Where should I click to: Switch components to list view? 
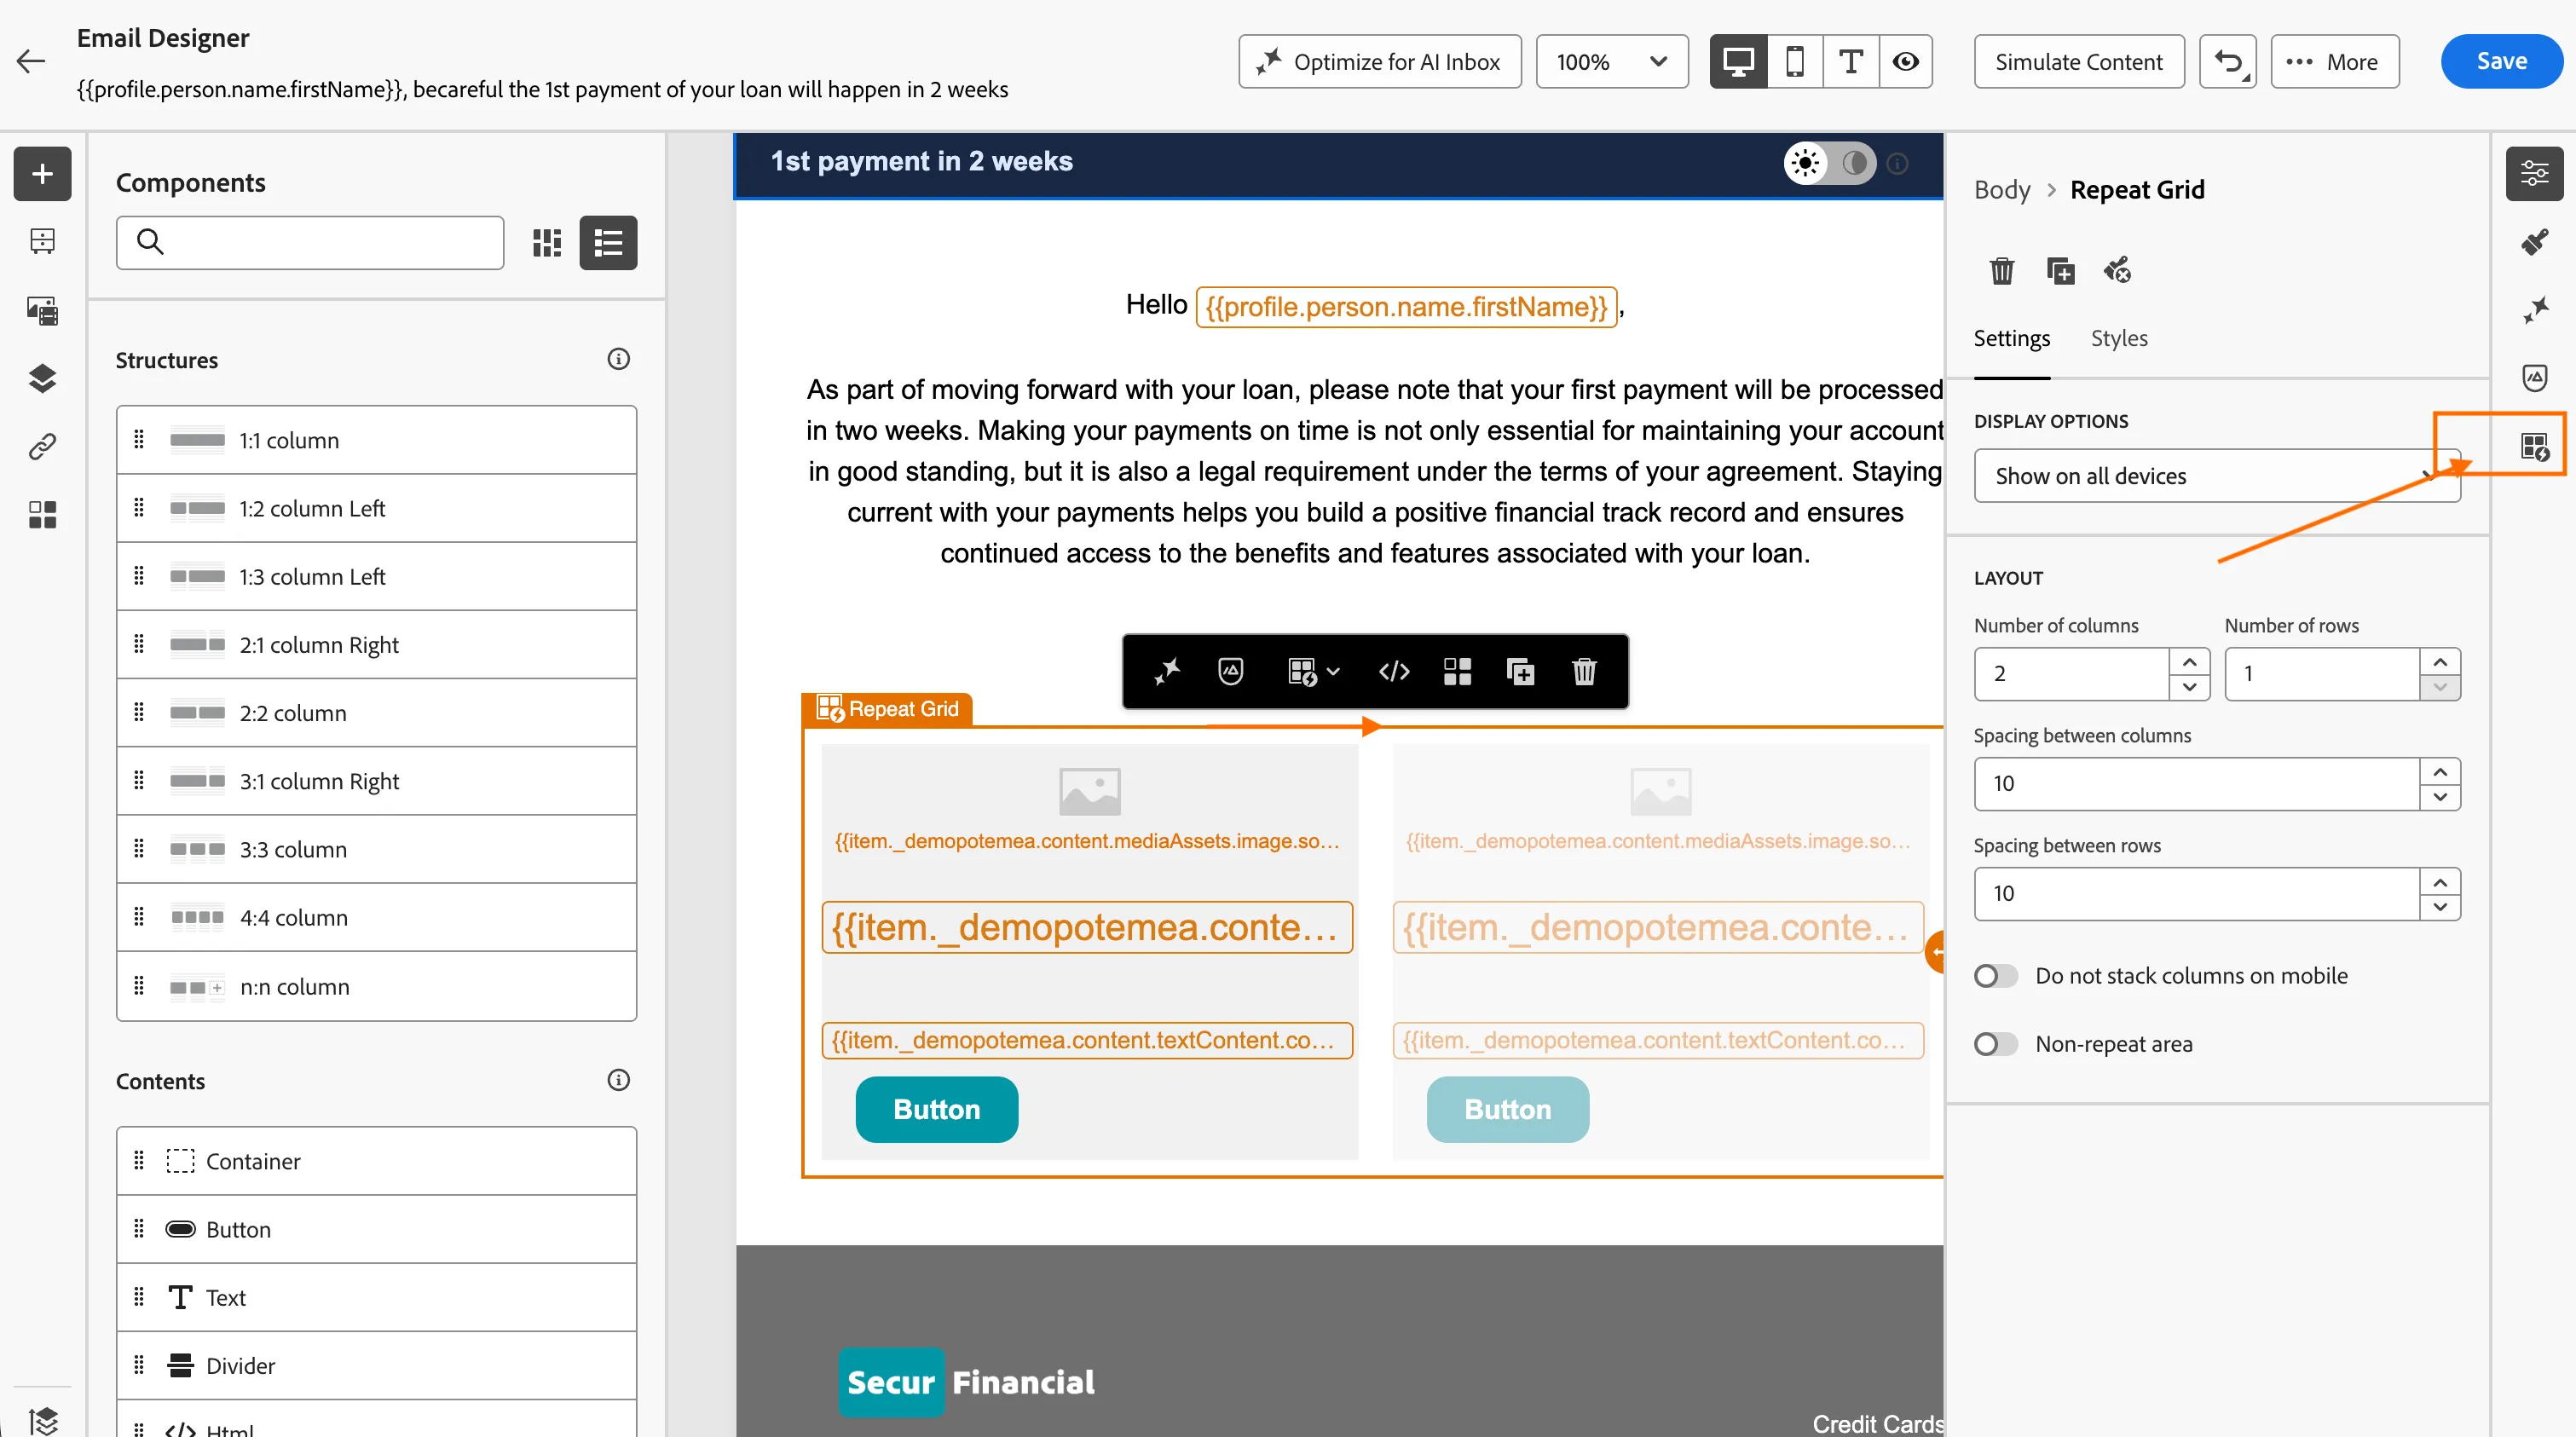608,243
